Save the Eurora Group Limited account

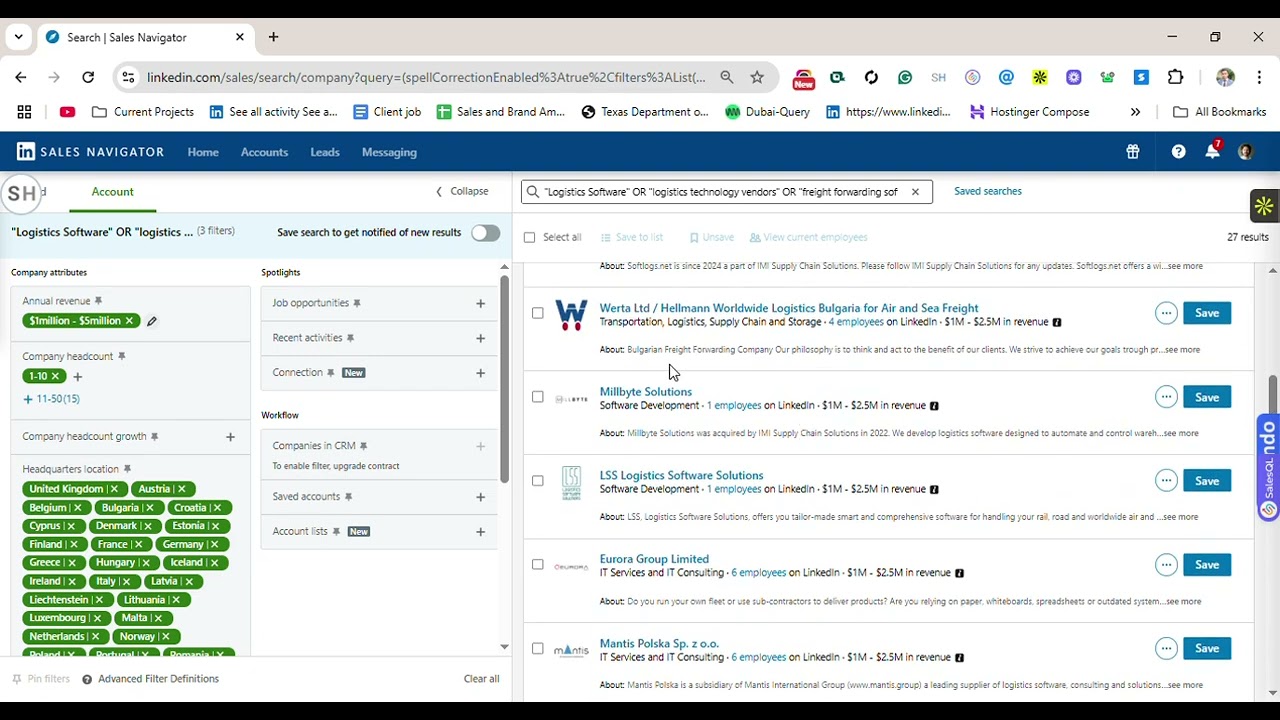pyautogui.click(x=1207, y=565)
